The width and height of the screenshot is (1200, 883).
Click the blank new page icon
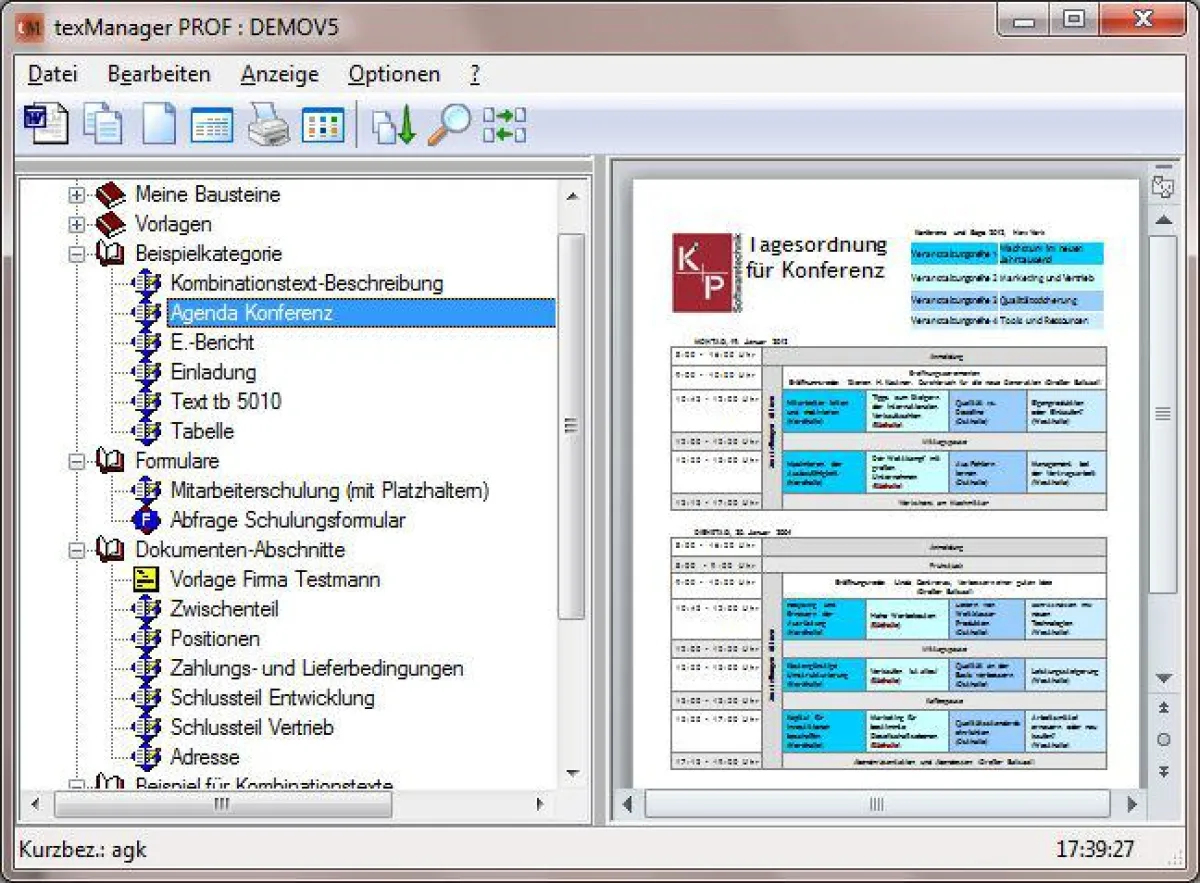tap(158, 125)
